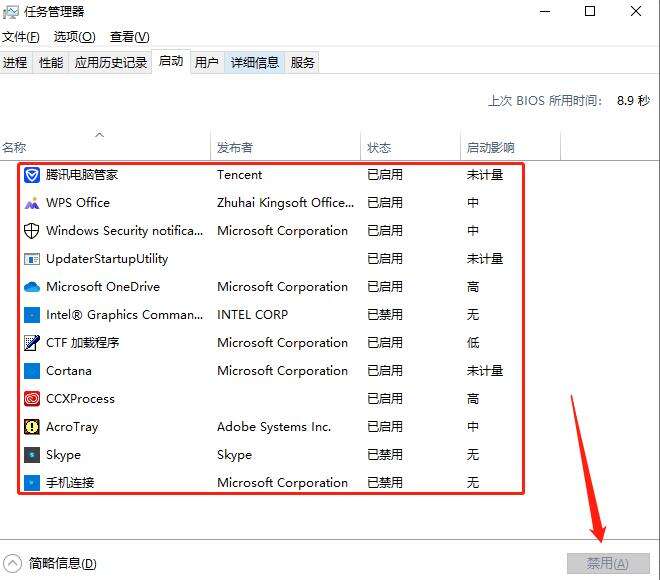Select the Windows Security notifica... entry
Image resolution: width=660 pixels, height=580 pixels.
click(125, 231)
